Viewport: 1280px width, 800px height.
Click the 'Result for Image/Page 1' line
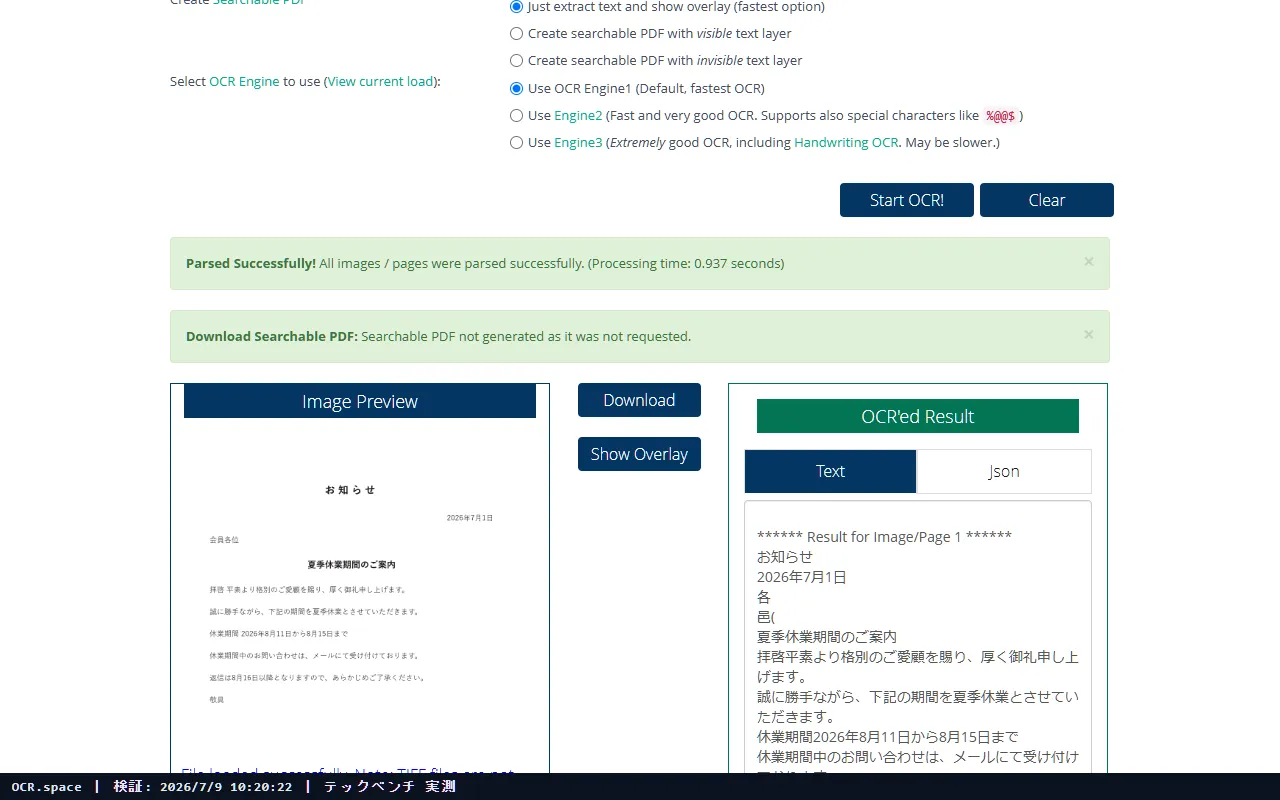884,537
